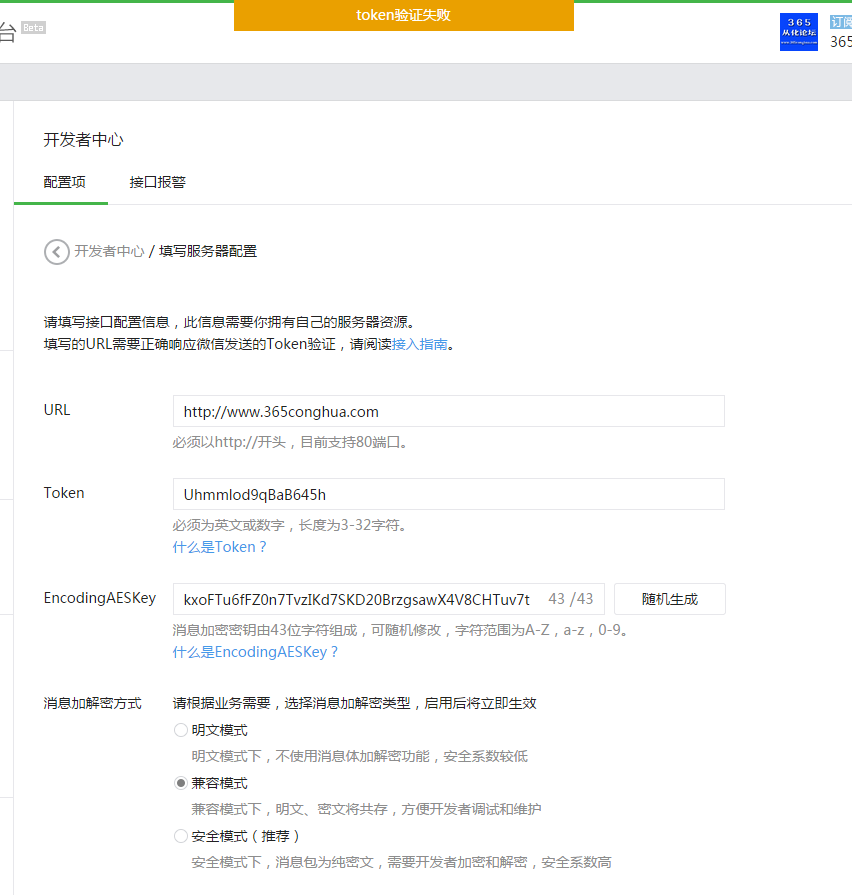Click the EncodingAESKey field label

click(x=100, y=598)
